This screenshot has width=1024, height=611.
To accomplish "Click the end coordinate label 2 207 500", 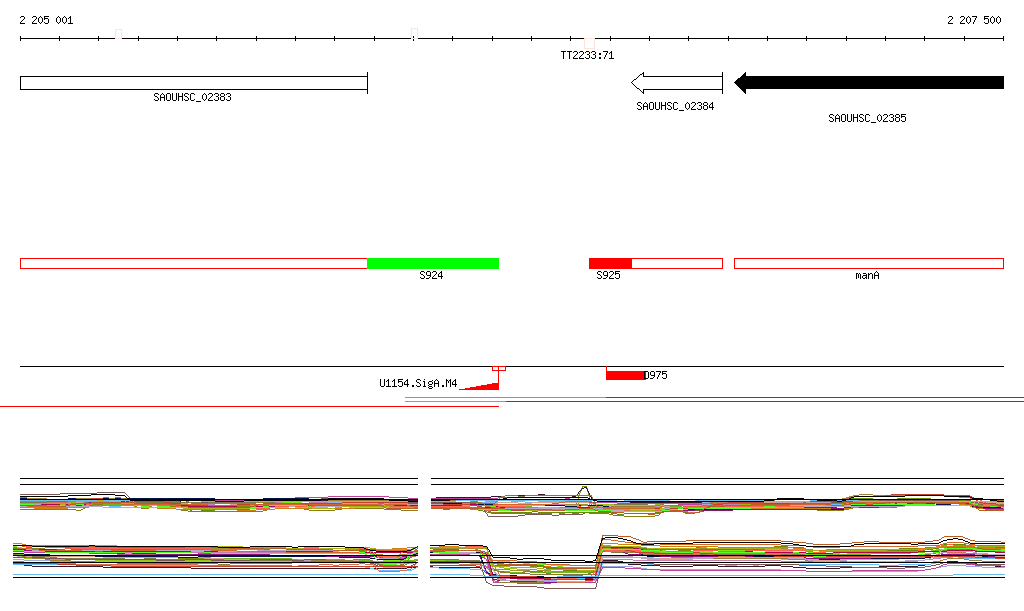I will [x=974, y=20].
